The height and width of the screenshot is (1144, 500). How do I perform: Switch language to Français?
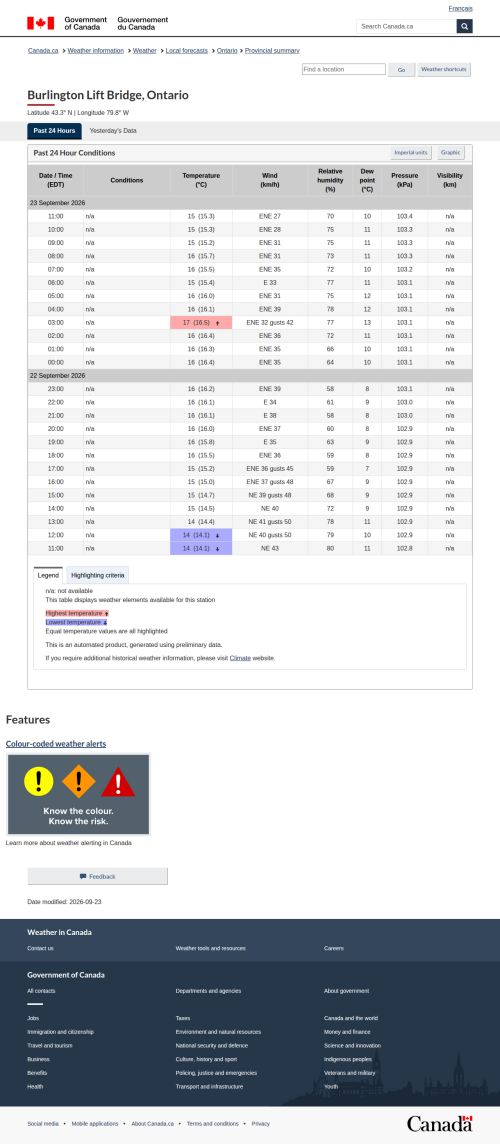click(460, 9)
